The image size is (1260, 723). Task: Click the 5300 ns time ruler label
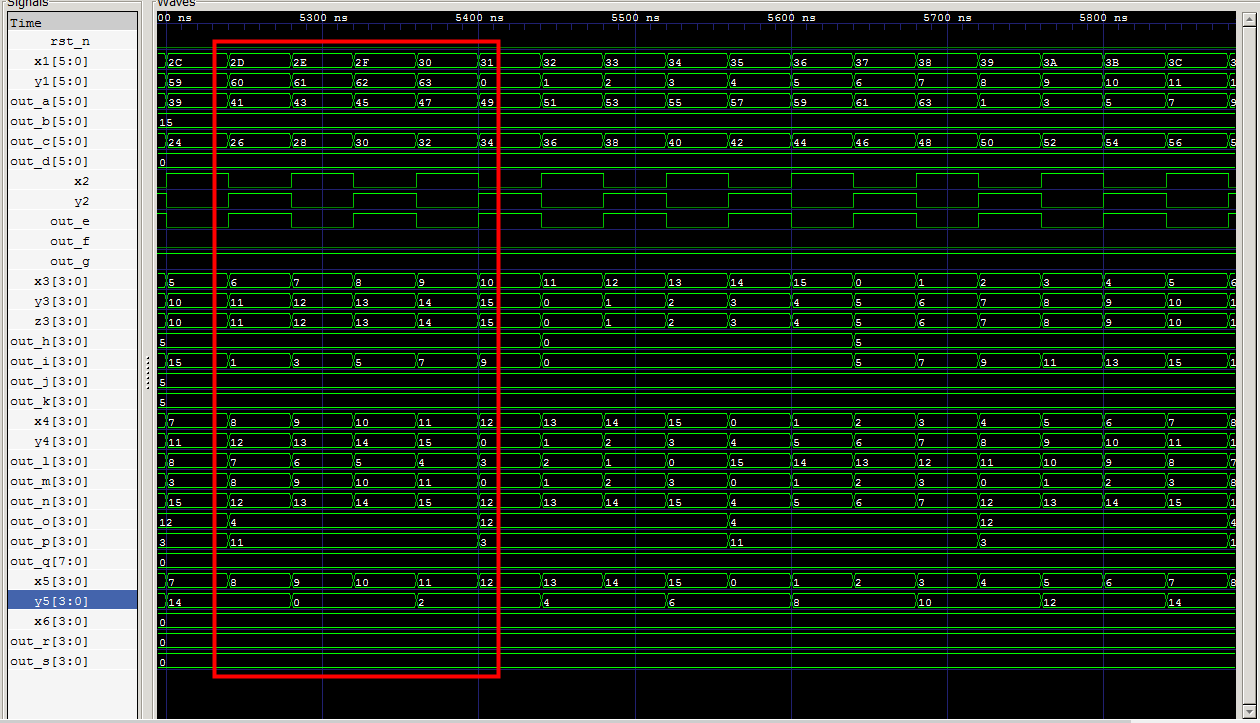324,18
